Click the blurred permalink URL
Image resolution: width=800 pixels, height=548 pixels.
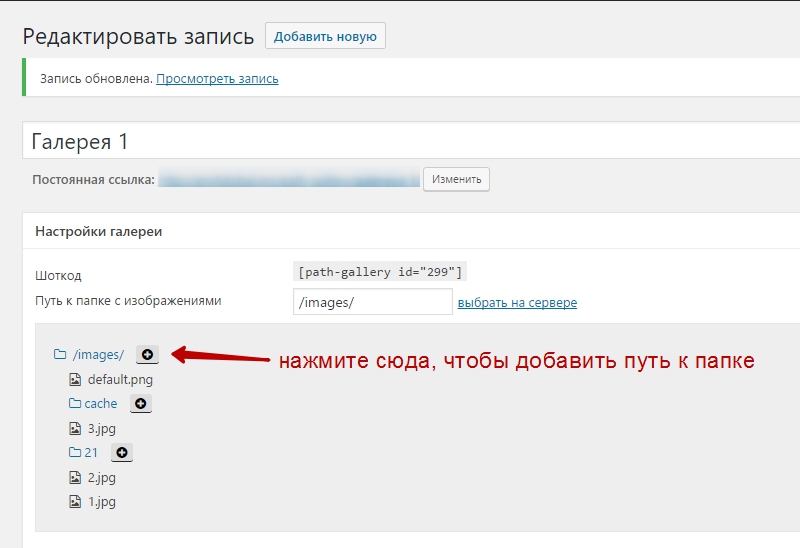point(289,180)
